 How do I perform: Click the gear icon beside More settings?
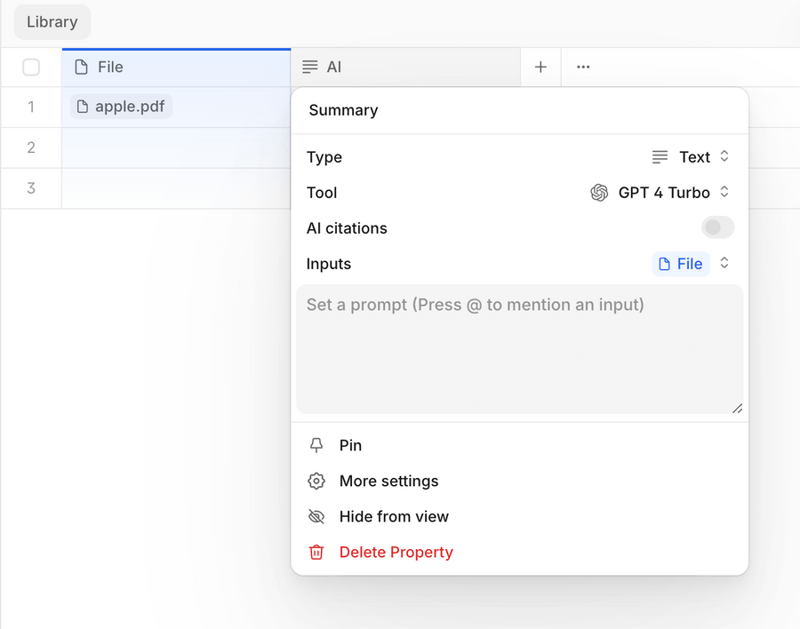[316, 481]
